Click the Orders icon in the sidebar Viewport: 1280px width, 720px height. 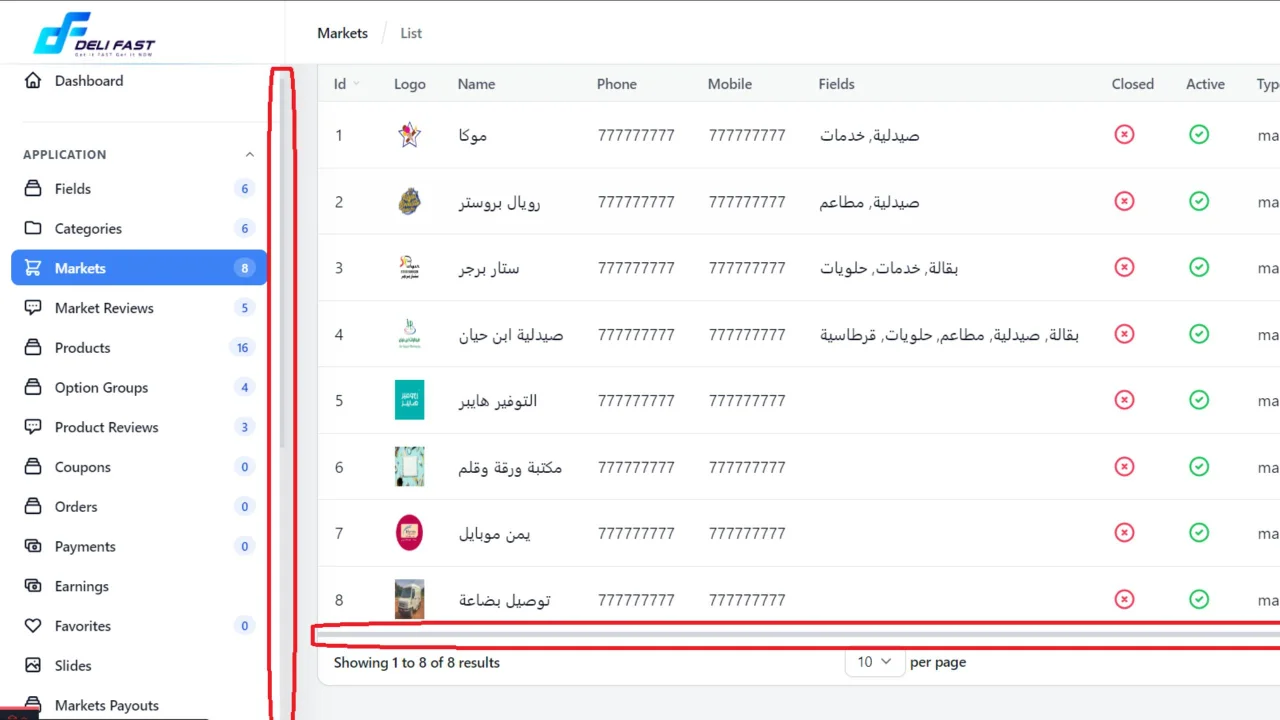pos(33,507)
